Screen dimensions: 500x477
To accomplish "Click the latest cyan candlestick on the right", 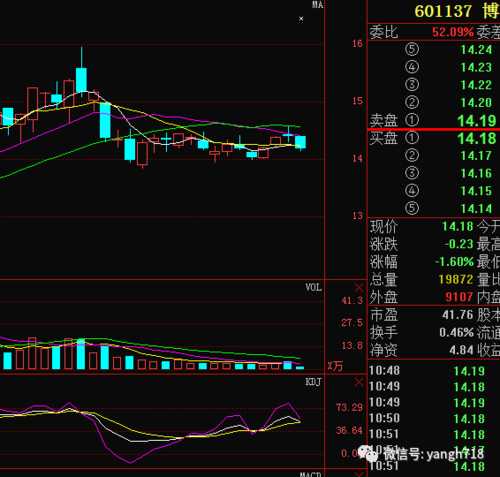I will click(x=301, y=142).
